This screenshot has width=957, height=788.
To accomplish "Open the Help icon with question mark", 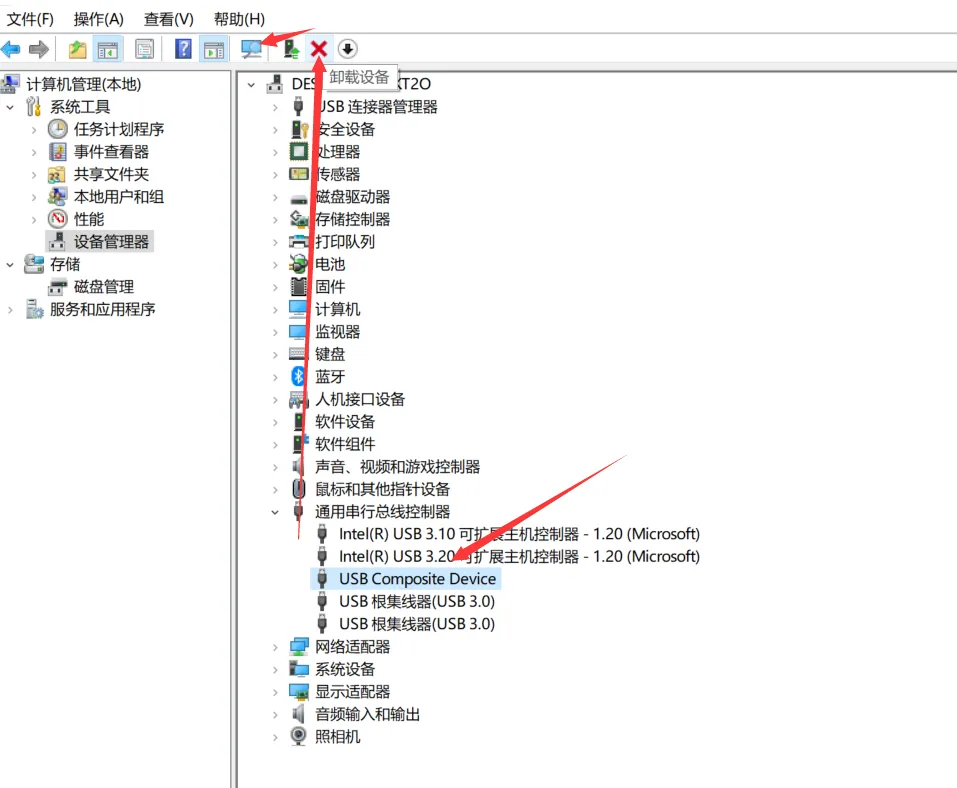I will click(183, 49).
